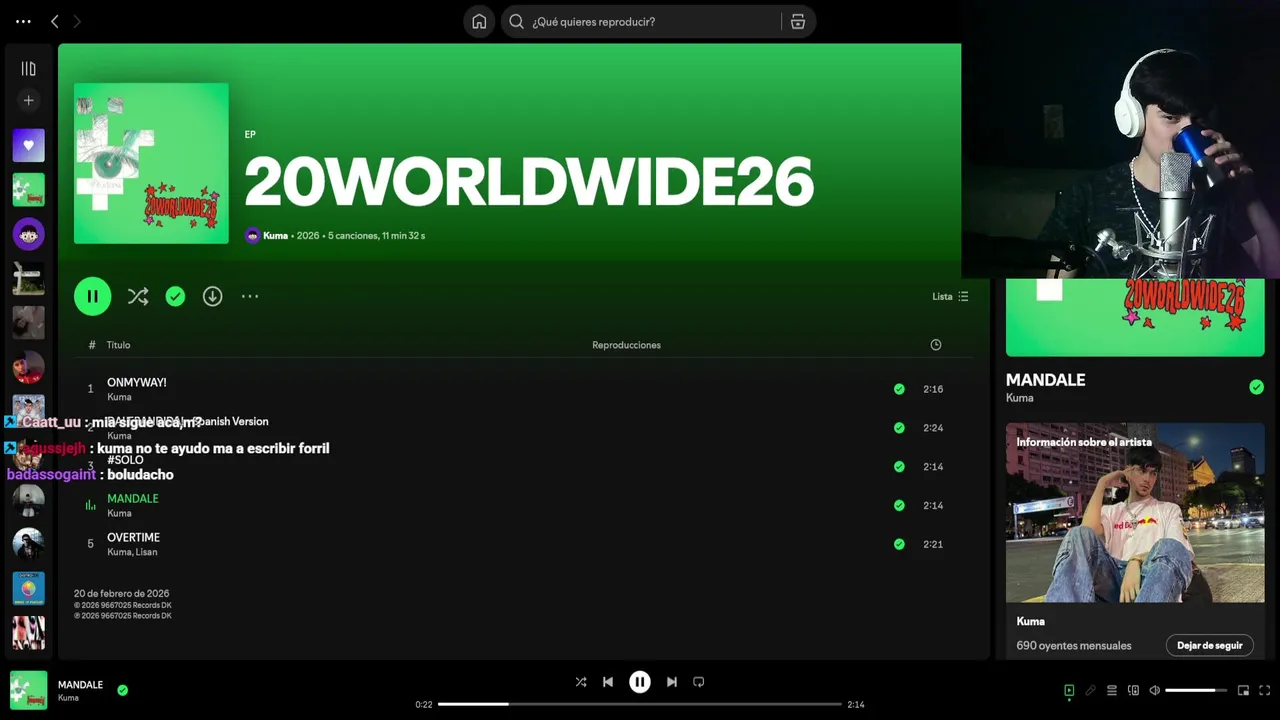Select the MANDALE track in the list
The height and width of the screenshot is (720, 1280).
pyautogui.click(x=133, y=498)
